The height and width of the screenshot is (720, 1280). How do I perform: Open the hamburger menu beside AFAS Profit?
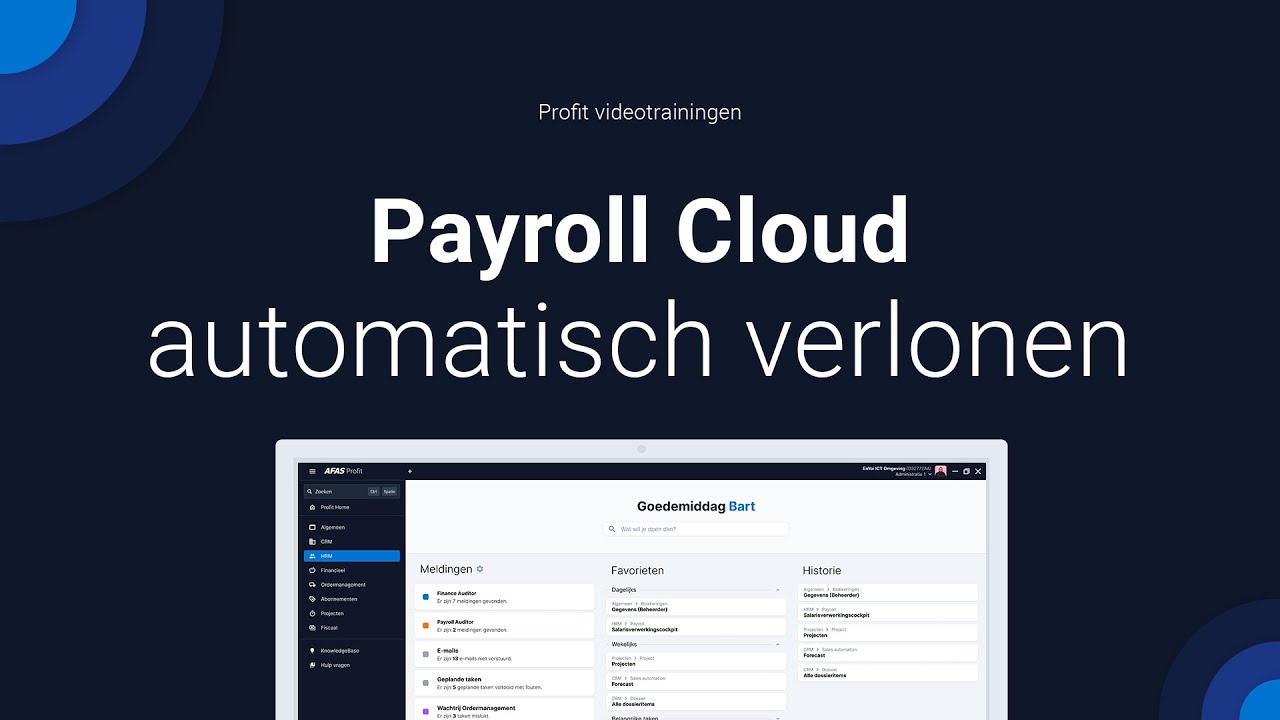[x=312, y=471]
